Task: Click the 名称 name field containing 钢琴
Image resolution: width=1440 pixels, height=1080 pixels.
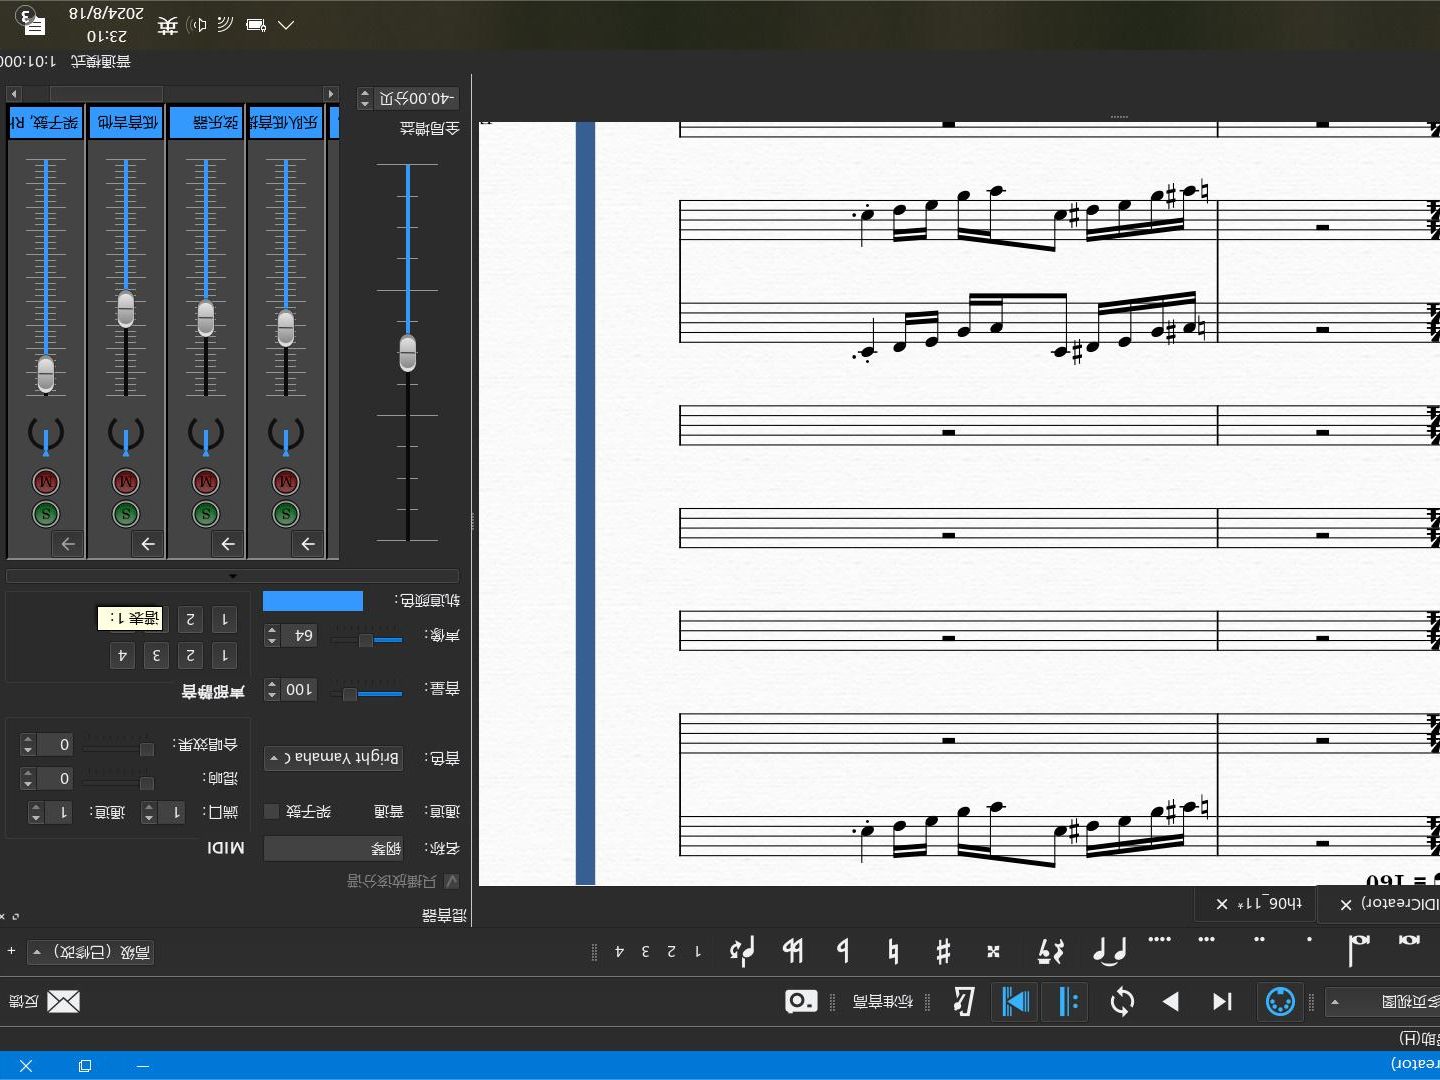Action: 333,848
